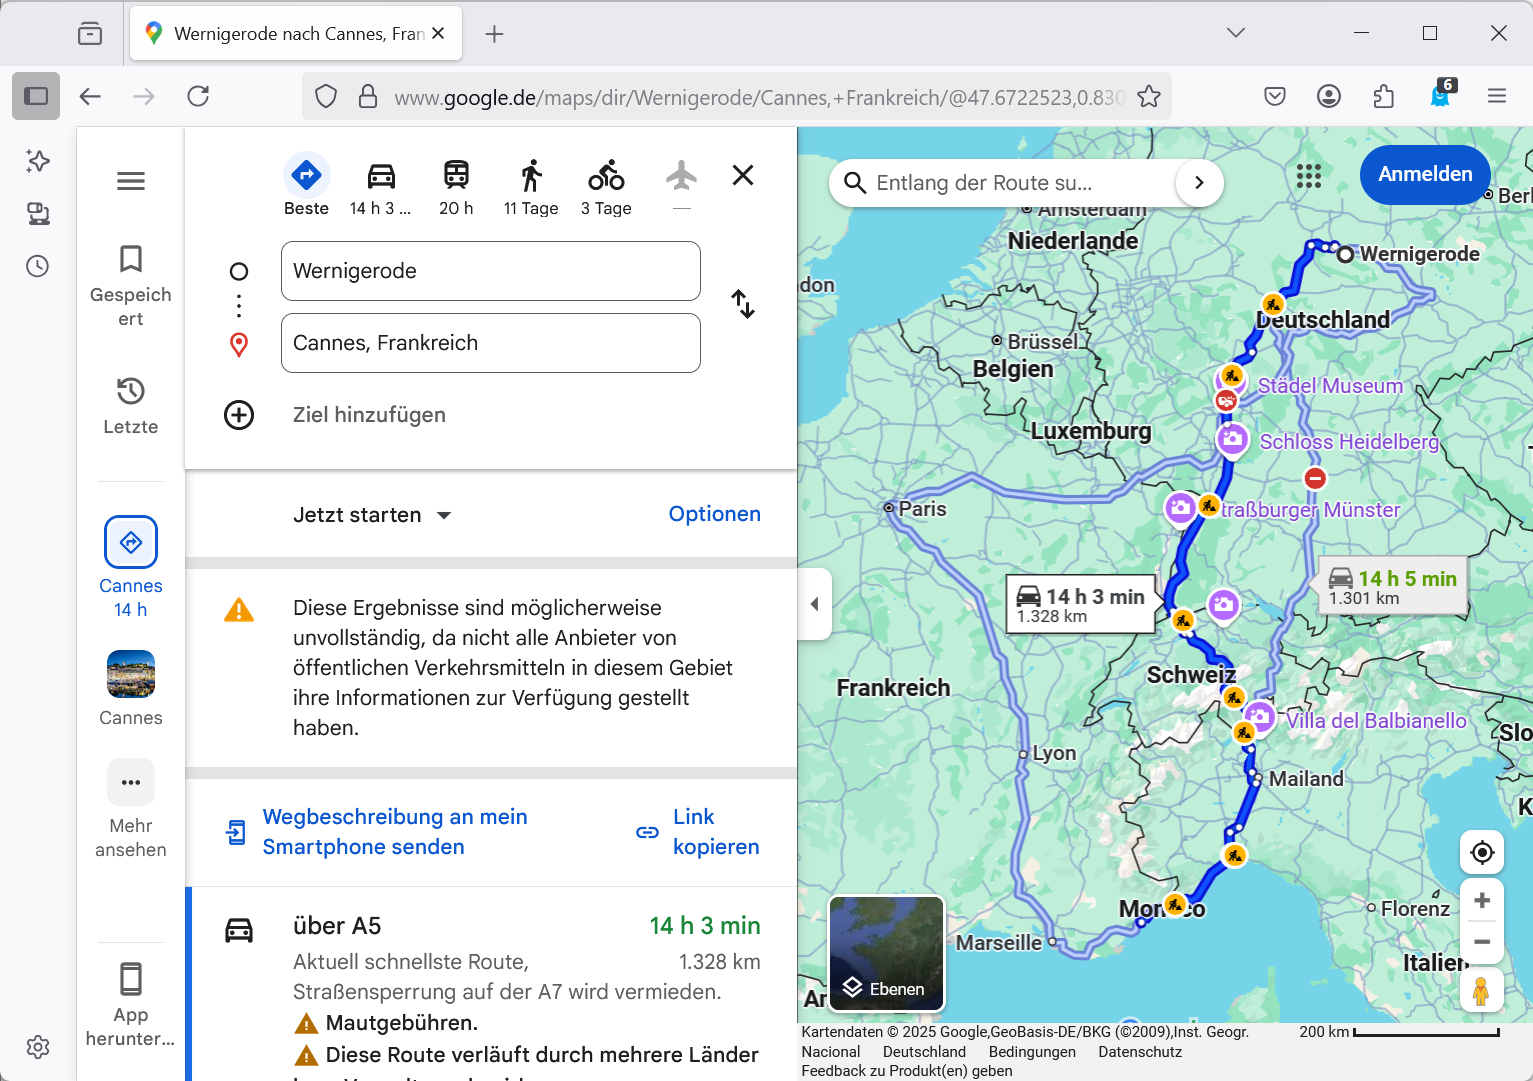Open the Maps hamburger menu

point(131,181)
